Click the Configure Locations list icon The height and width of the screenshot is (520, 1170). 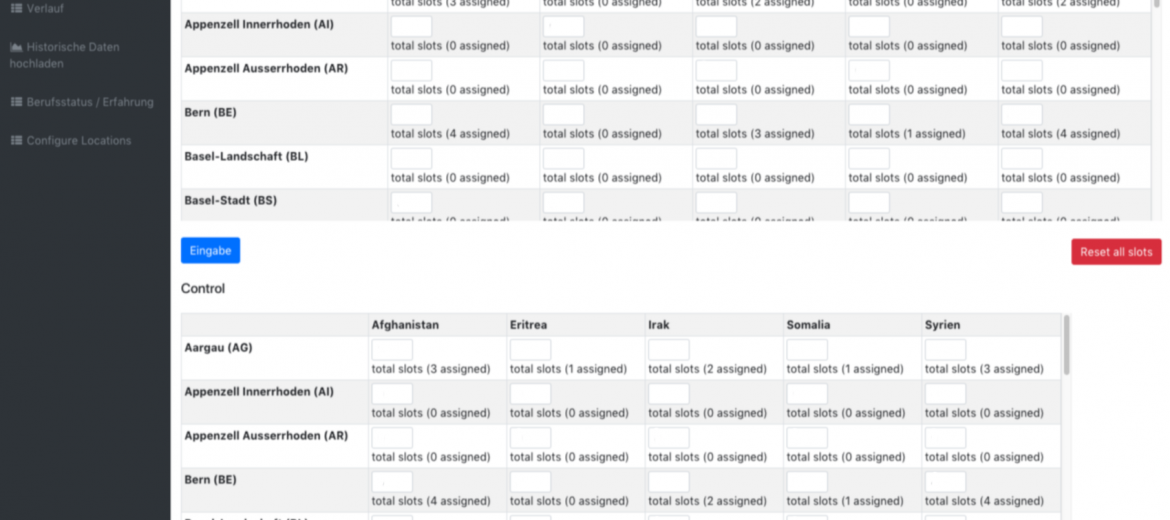16,140
